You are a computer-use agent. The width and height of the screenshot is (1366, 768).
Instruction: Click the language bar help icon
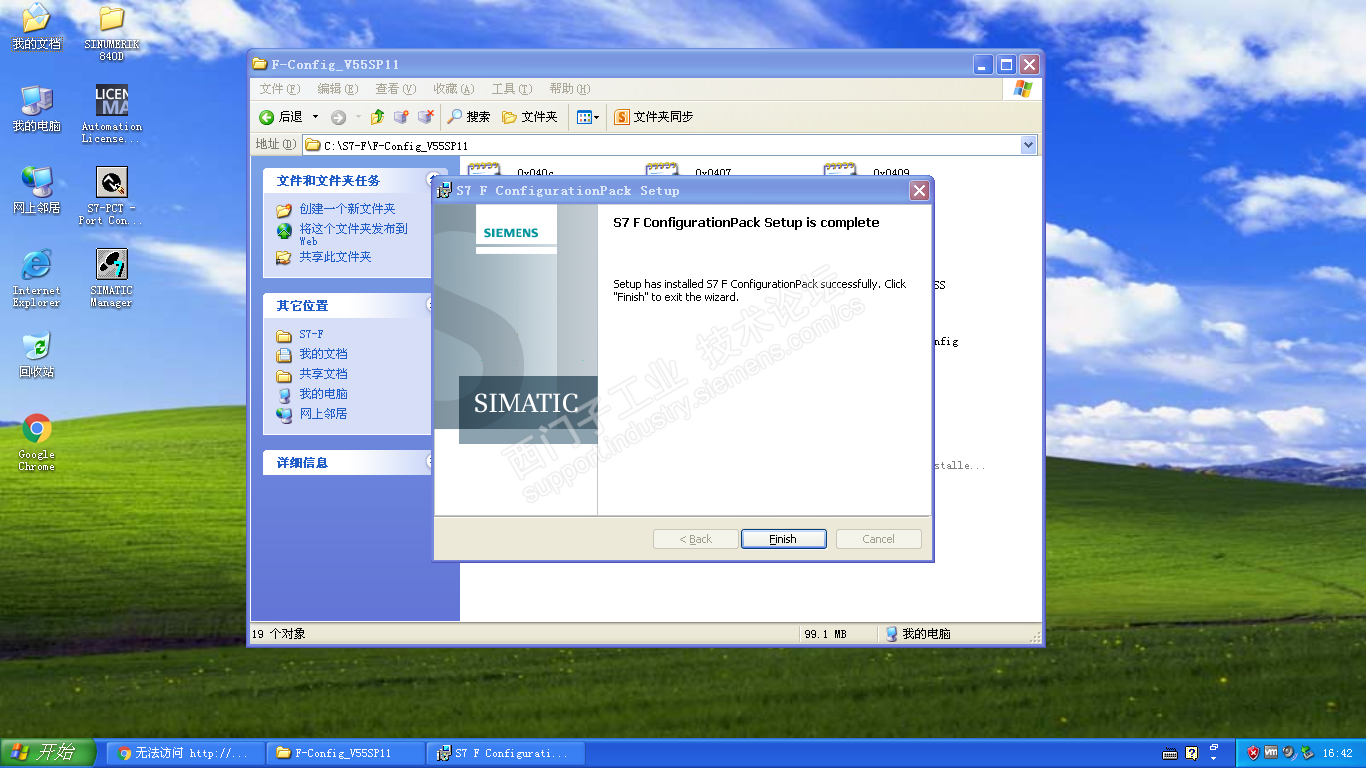coord(1191,753)
